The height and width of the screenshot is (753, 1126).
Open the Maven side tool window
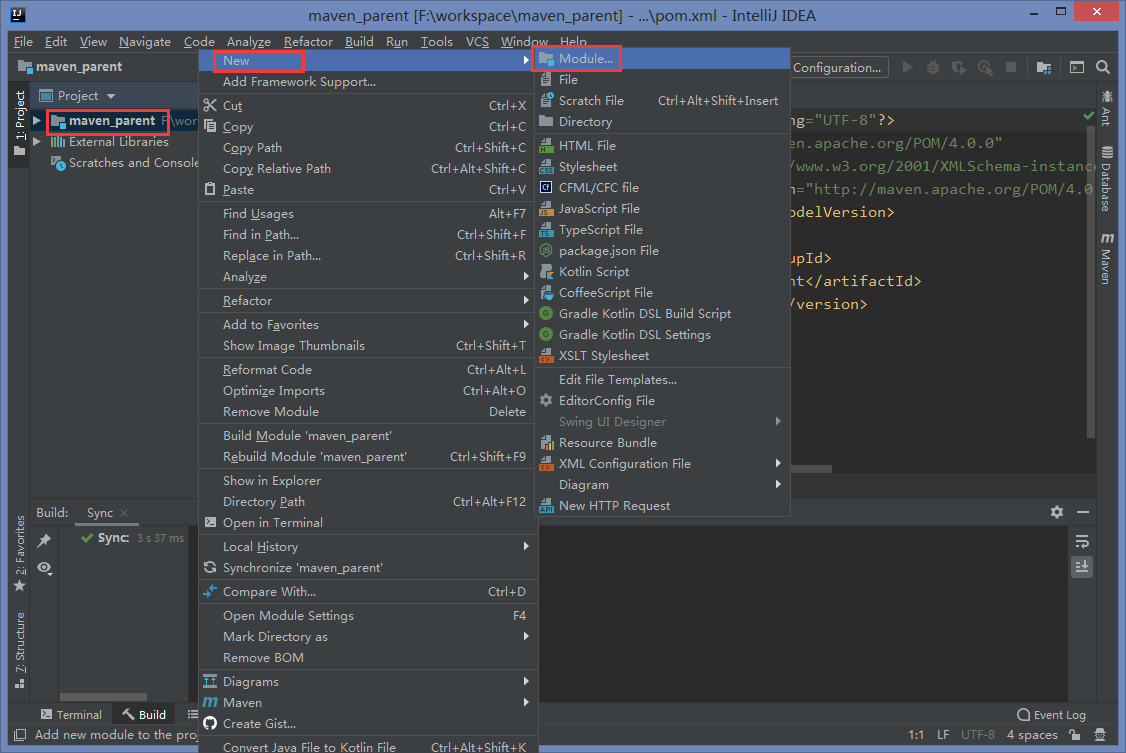coord(1107,258)
